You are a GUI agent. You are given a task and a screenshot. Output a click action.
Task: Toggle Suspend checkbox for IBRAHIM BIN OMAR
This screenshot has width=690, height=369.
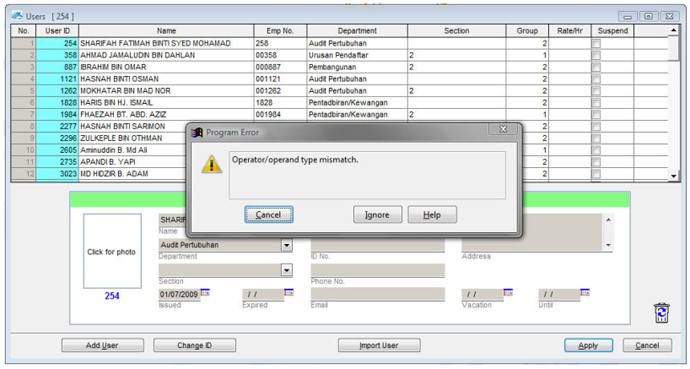(x=596, y=67)
